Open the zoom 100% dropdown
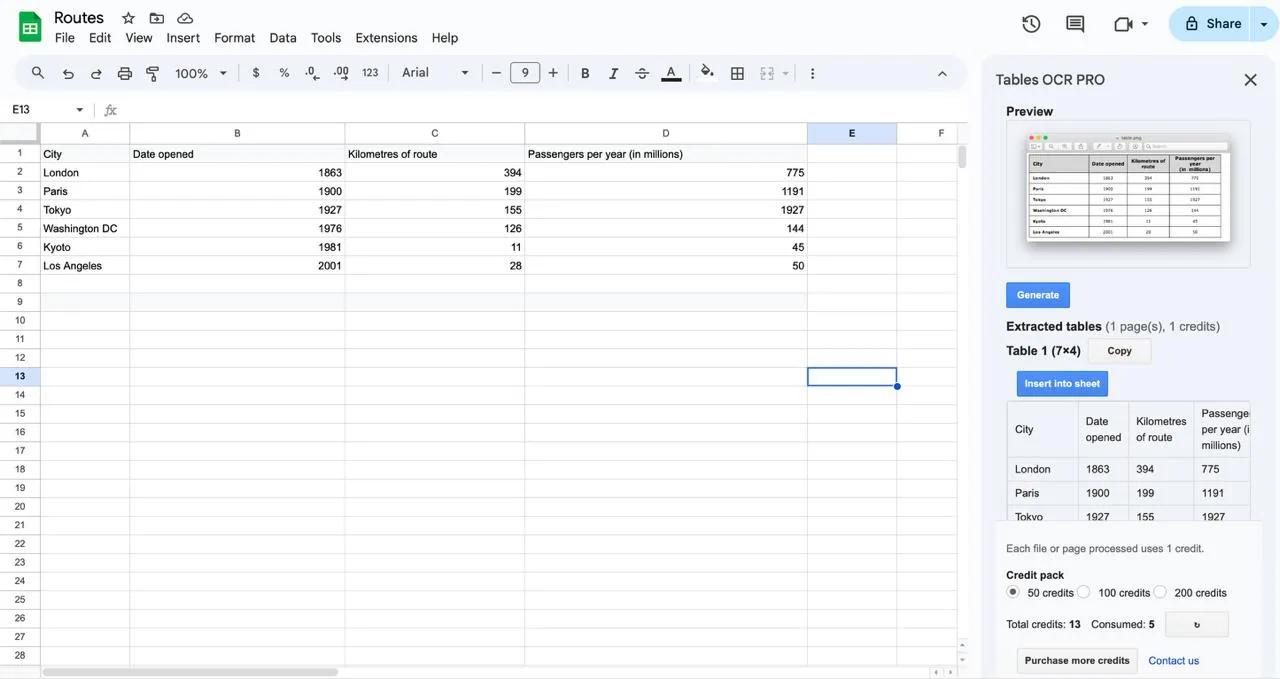1280x679 pixels. 201,73
